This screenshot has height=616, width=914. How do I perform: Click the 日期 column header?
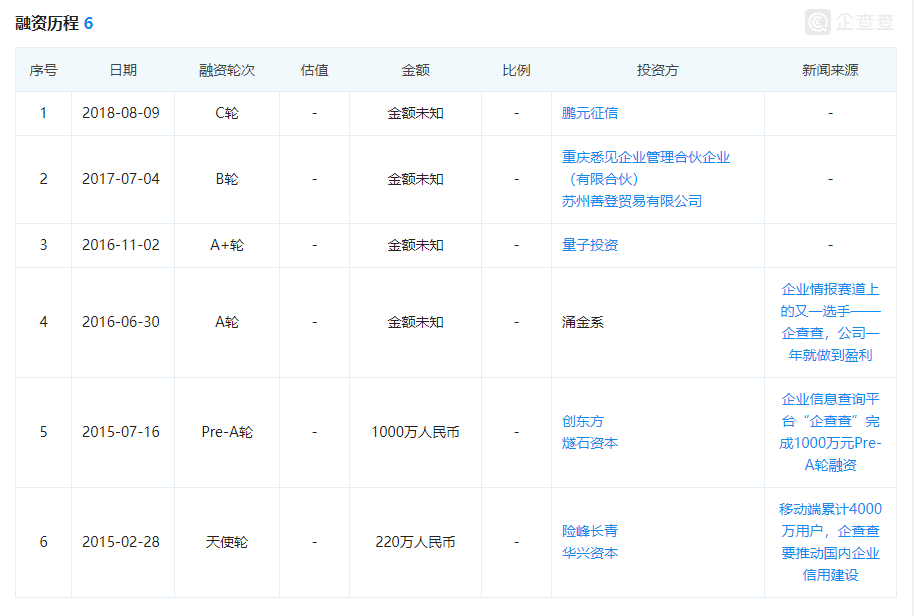pyautogui.click(x=123, y=70)
